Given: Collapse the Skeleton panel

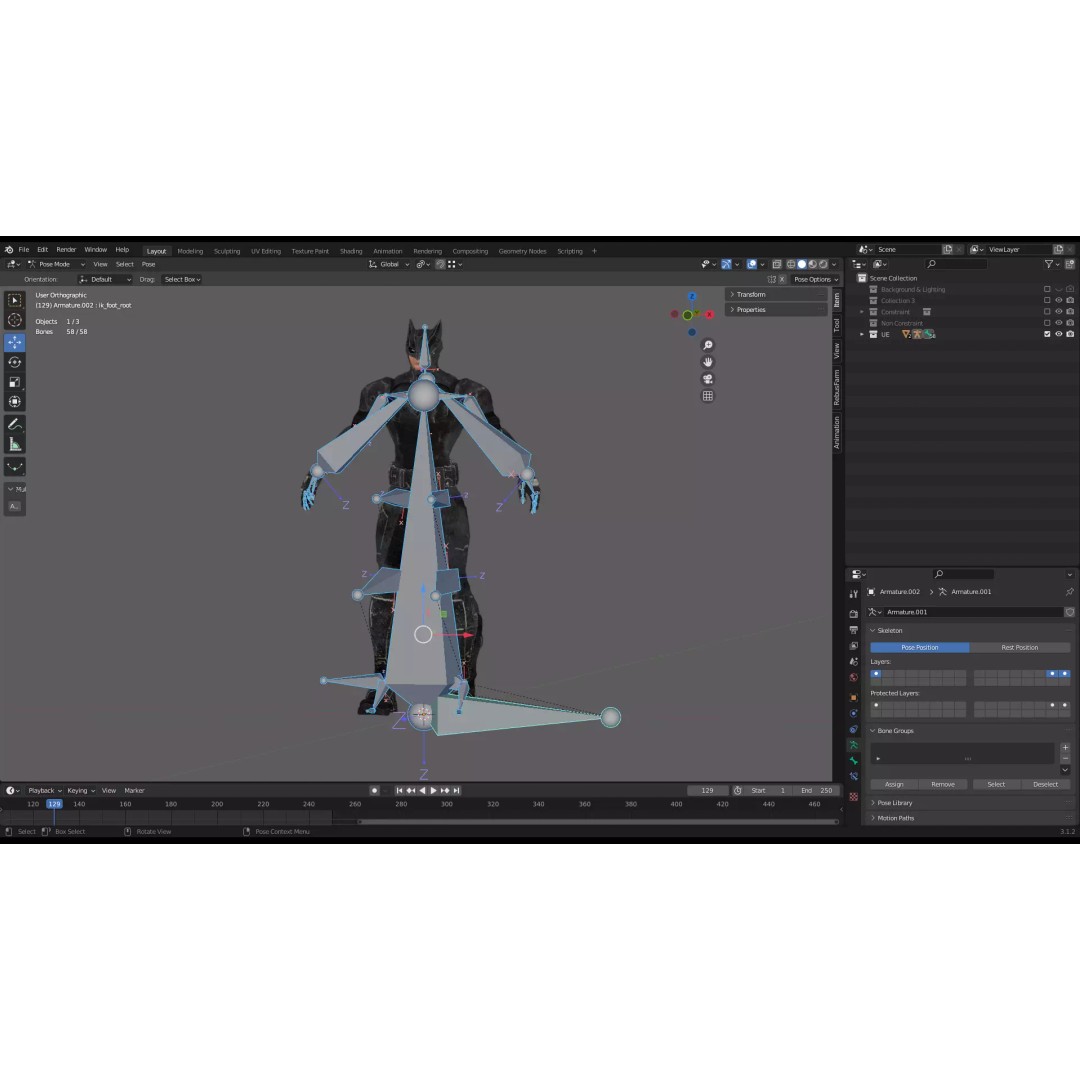Looking at the screenshot, I should pyautogui.click(x=889, y=631).
